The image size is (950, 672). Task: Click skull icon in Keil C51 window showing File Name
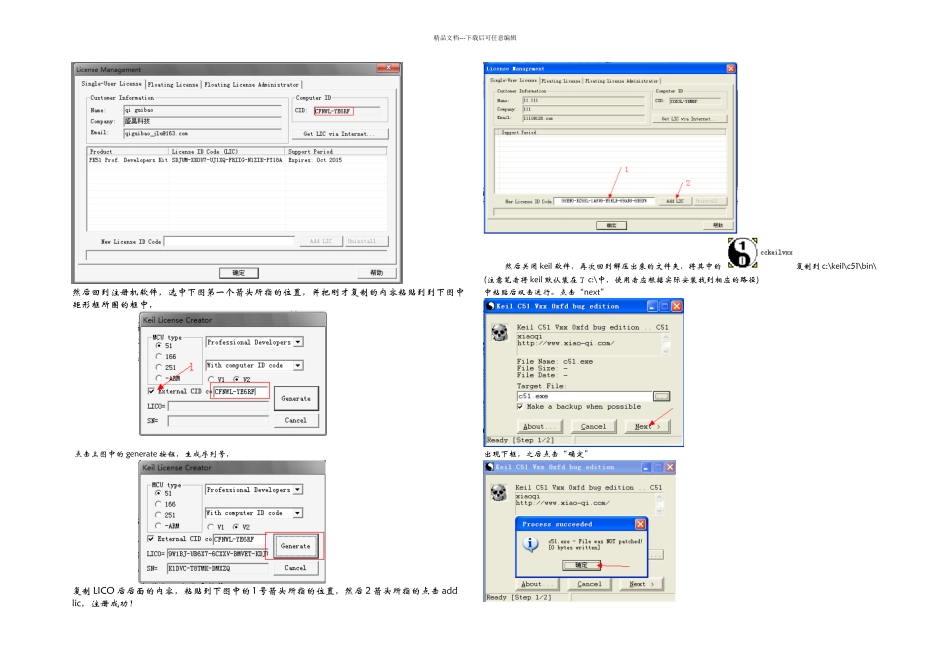[499, 333]
